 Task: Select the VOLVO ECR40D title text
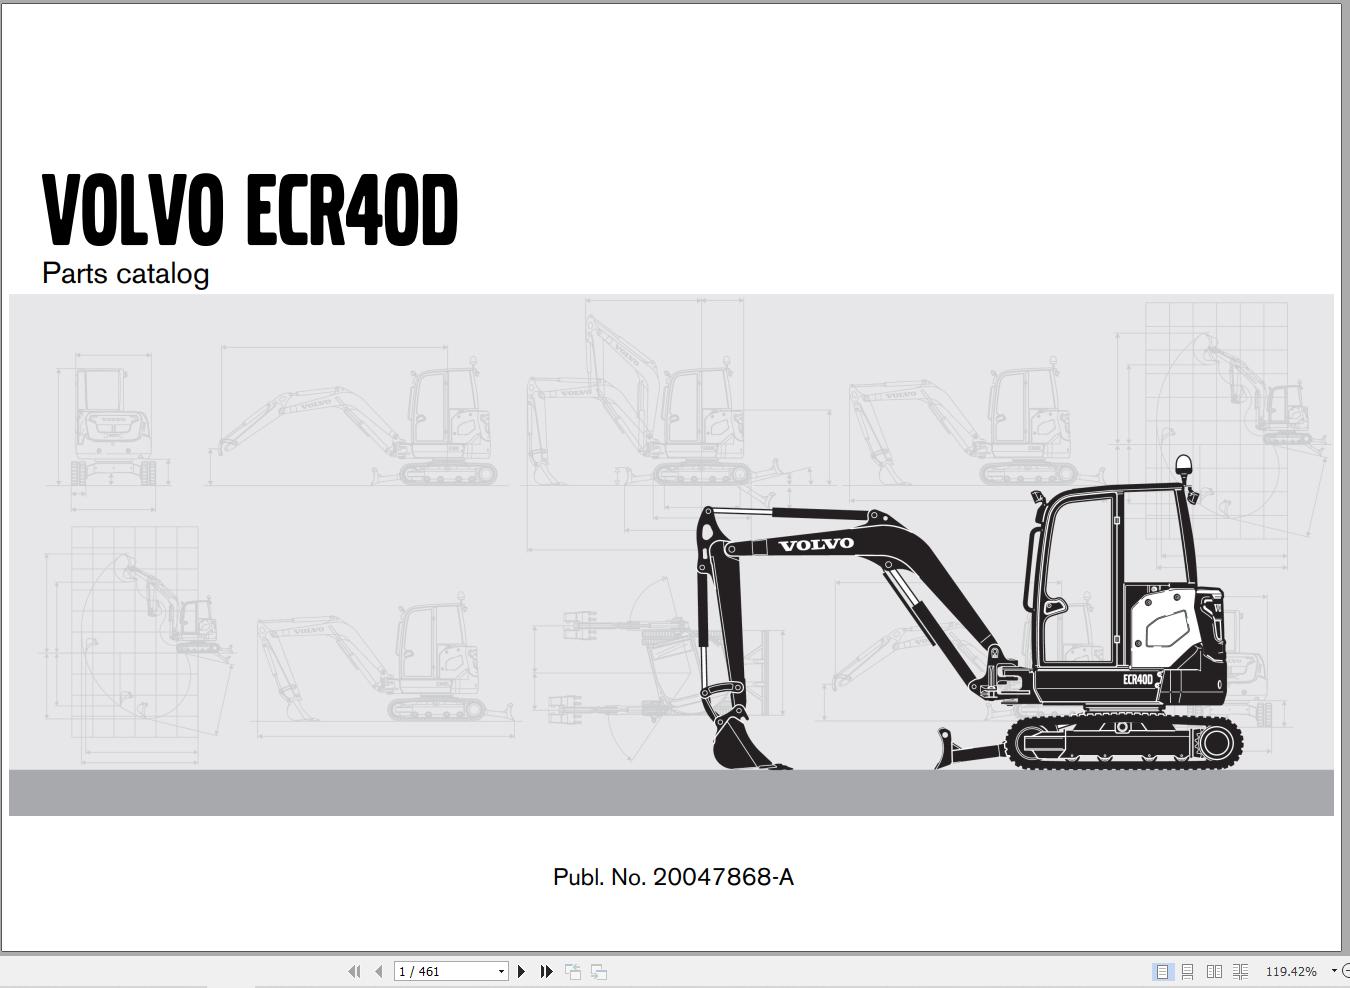click(250, 207)
